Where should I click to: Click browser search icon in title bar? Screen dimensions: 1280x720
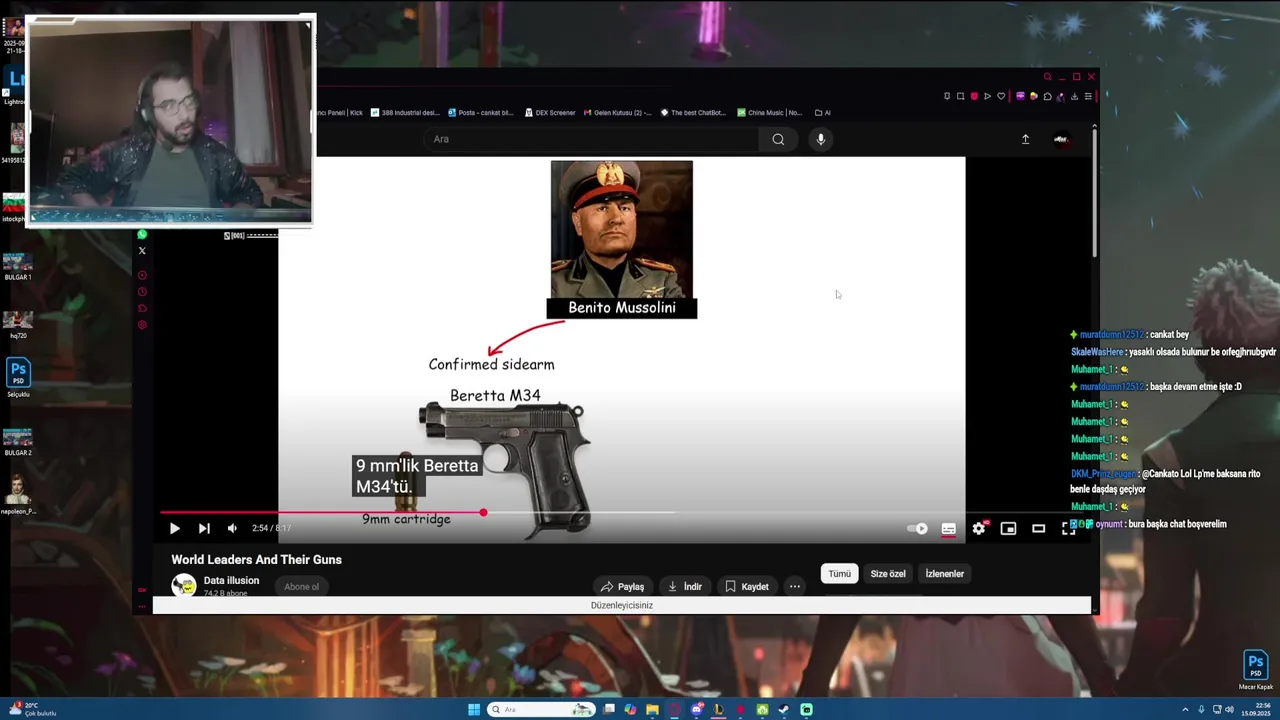pyautogui.click(x=1047, y=77)
